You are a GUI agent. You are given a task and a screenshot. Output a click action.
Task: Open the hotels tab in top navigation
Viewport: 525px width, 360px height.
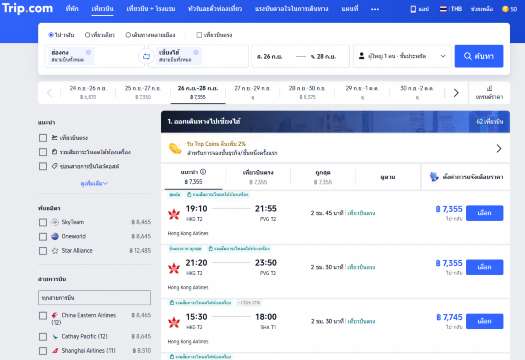[72, 9]
